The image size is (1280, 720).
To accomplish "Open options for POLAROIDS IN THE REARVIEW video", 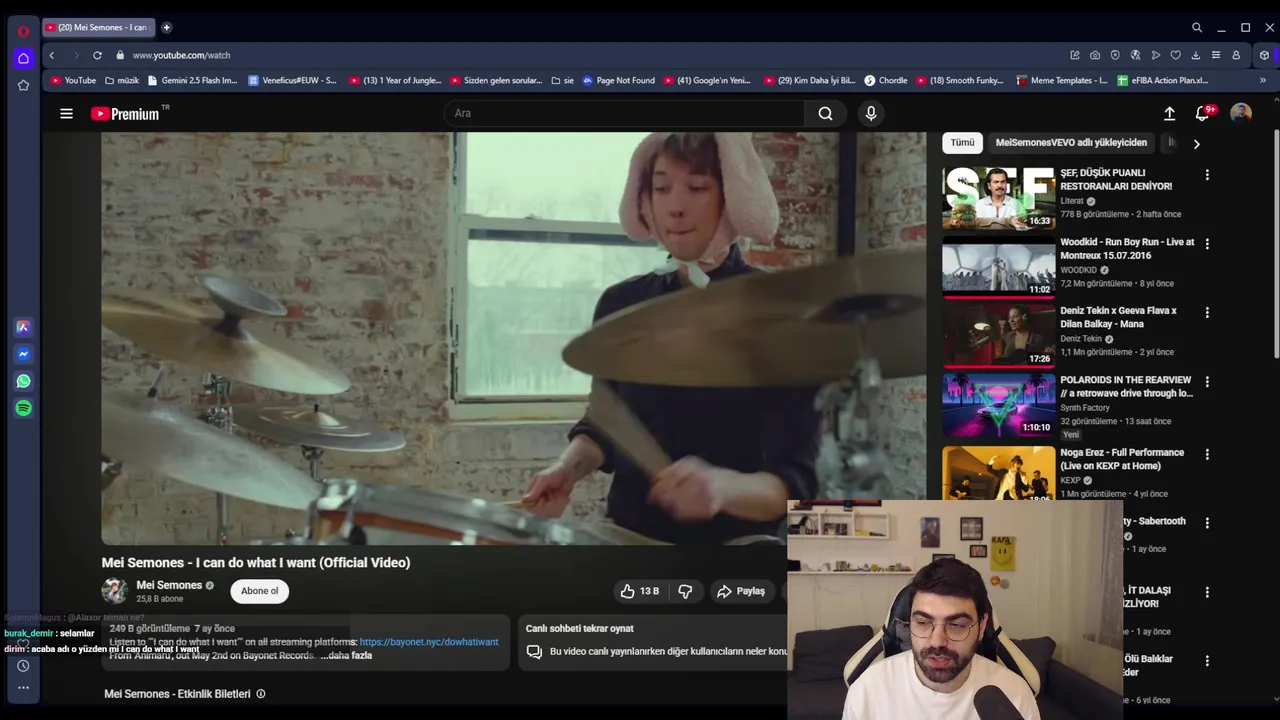I will tap(1207, 382).
